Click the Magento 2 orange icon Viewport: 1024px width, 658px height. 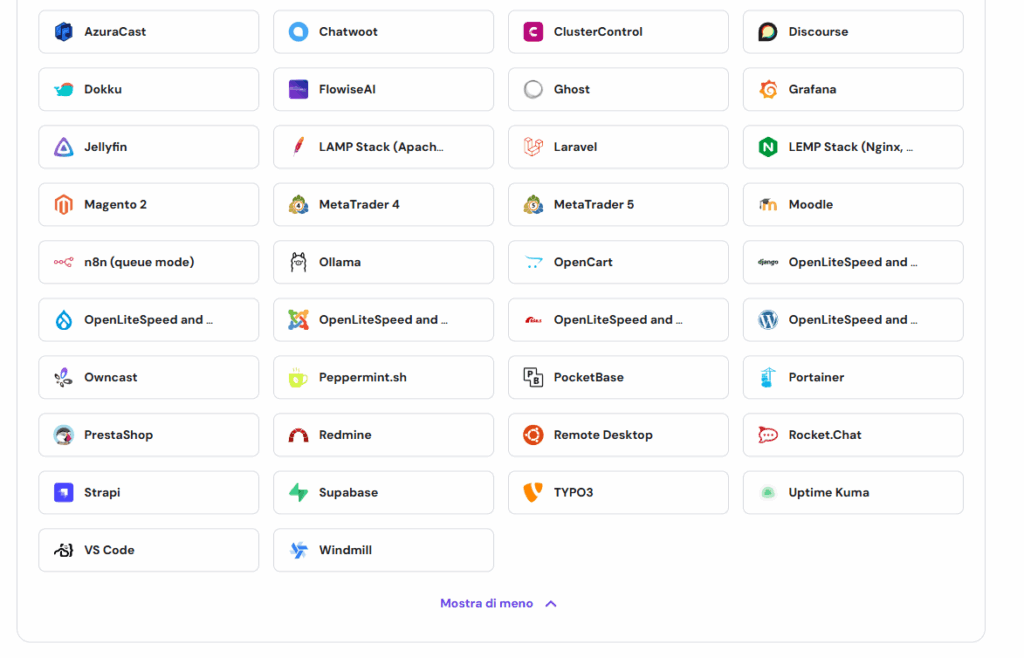[63, 204]
